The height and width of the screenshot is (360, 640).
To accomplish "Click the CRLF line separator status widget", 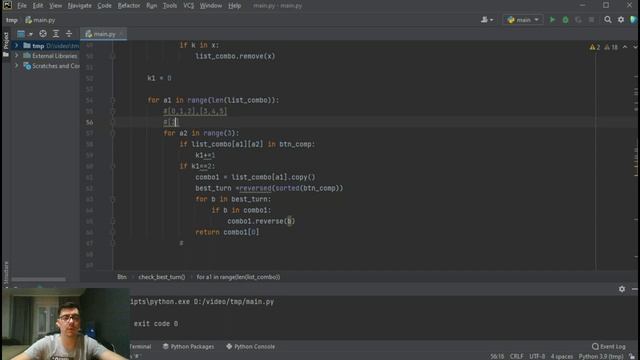I will coord(516,356).
